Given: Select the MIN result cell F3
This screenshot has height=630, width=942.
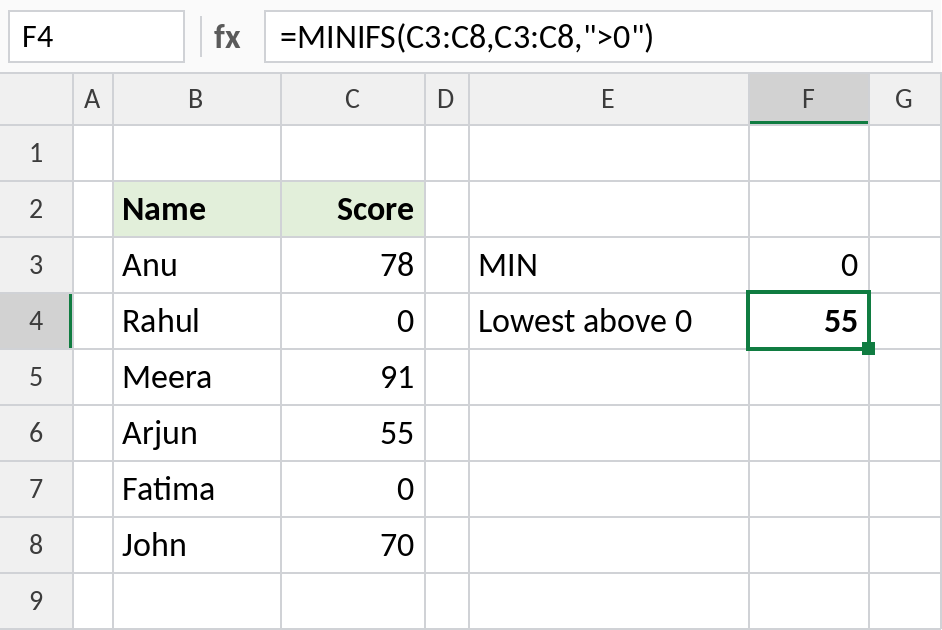Looking at the screenshot, I should tap(809, 265).
